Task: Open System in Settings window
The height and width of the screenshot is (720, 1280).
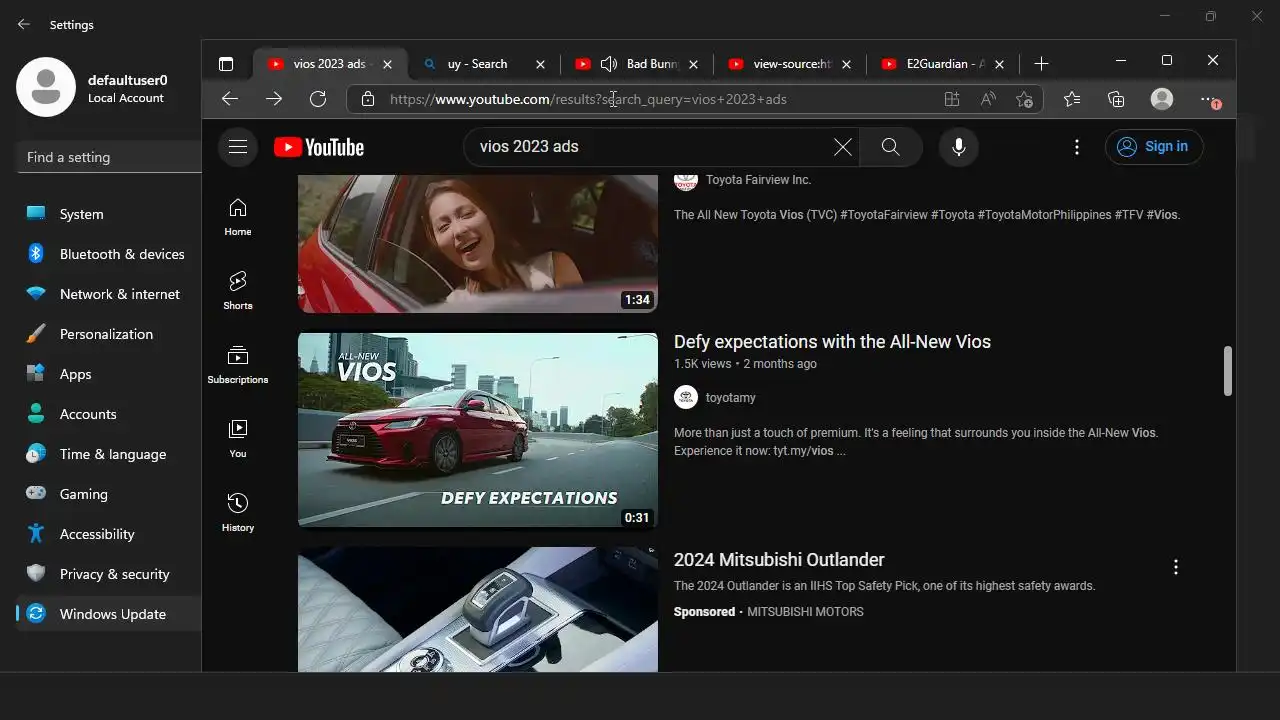Action: (109, 214)
